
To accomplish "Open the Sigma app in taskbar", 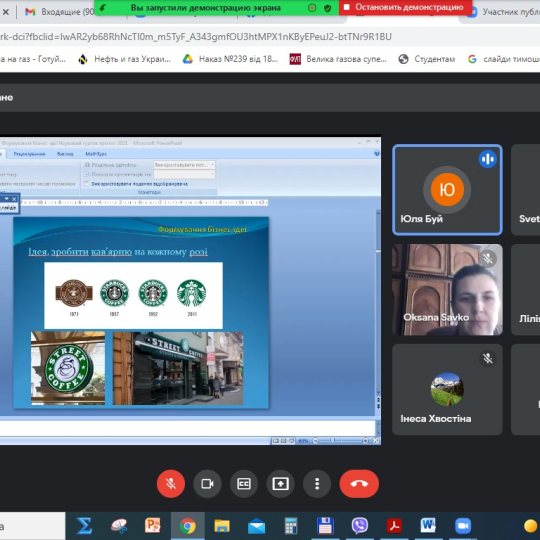I will pos(84,526).
